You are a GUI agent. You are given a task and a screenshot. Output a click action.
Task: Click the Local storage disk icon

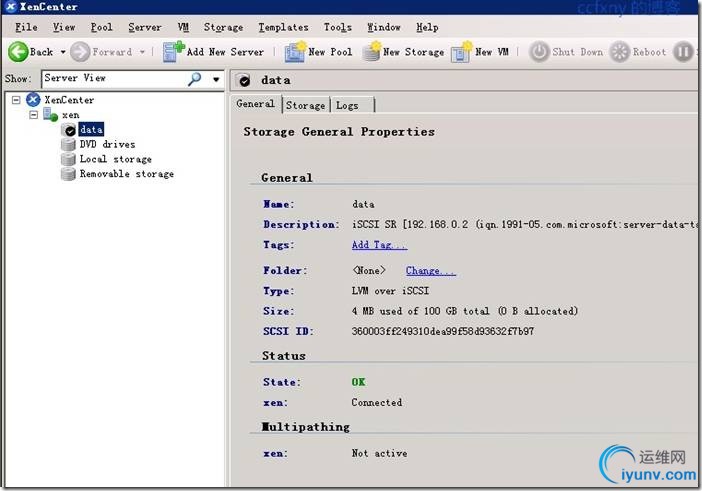68,159
